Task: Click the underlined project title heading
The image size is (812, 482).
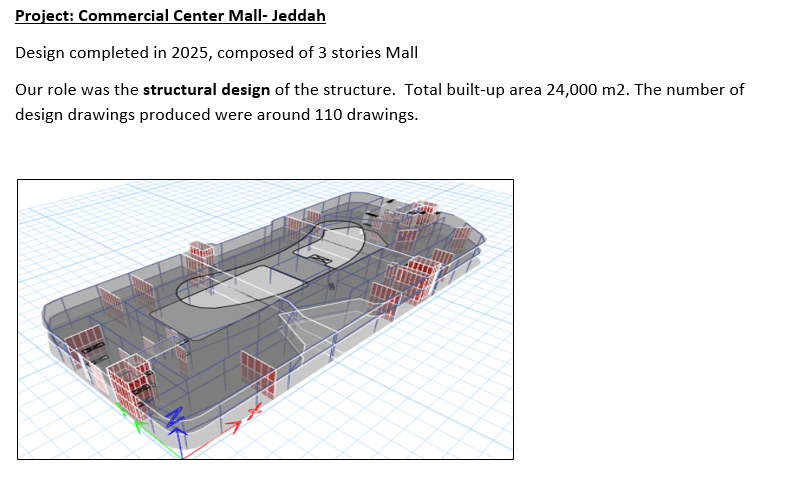Action: [170, 17]
